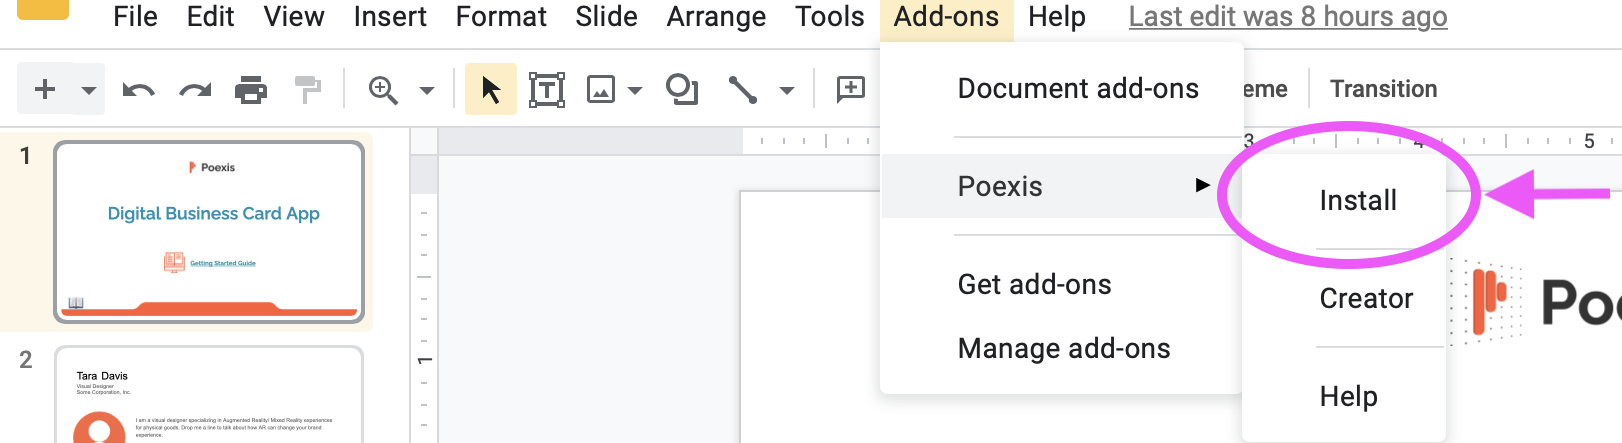Image resolution: width=1622 pixels, height=443 pixels.
Task: Open the Tools menu
Action: (830, 17)
